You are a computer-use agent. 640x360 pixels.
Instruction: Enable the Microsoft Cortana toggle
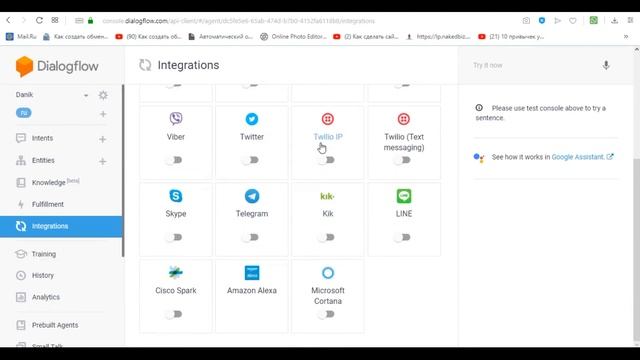pos(327,314)
